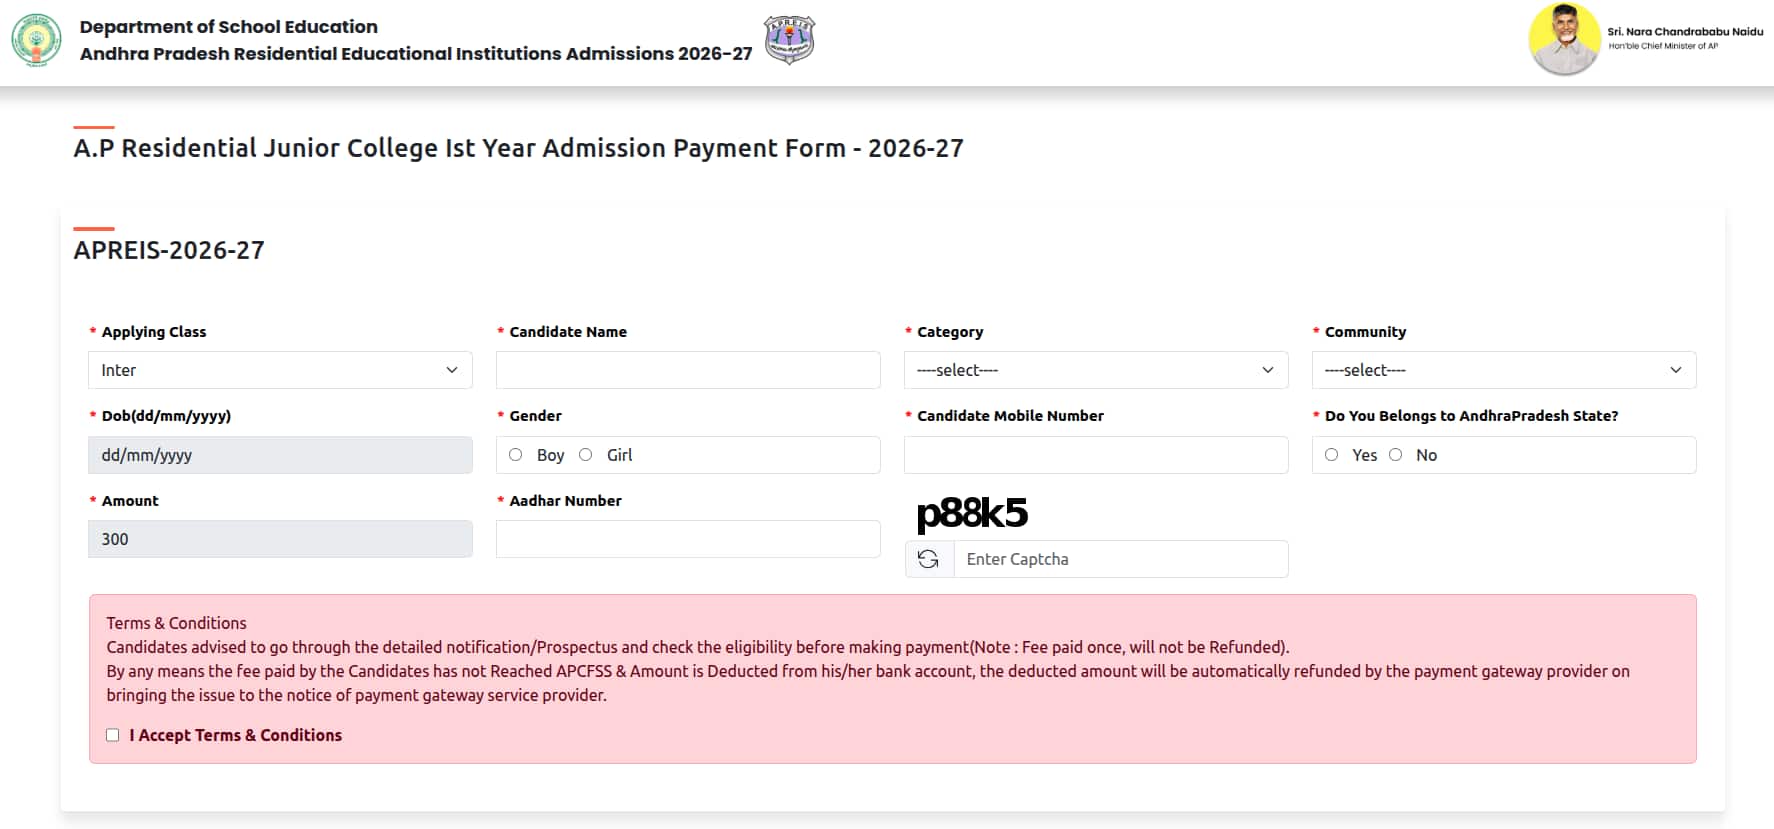This screenshot has height=829, width=1774.
Task: Click the p88k5 captcha image
Action: coord(972,514)
